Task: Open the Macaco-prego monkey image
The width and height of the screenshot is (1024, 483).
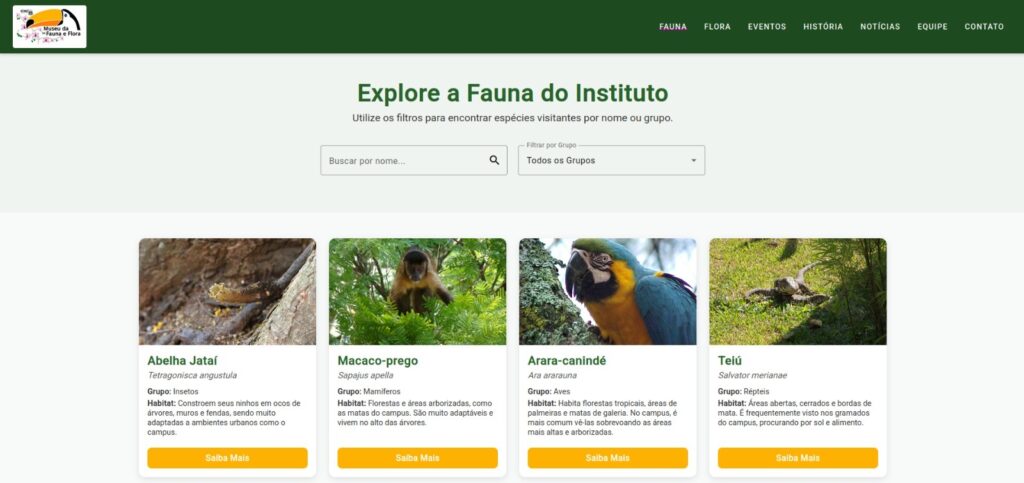Action: click(x=417, y=291)
